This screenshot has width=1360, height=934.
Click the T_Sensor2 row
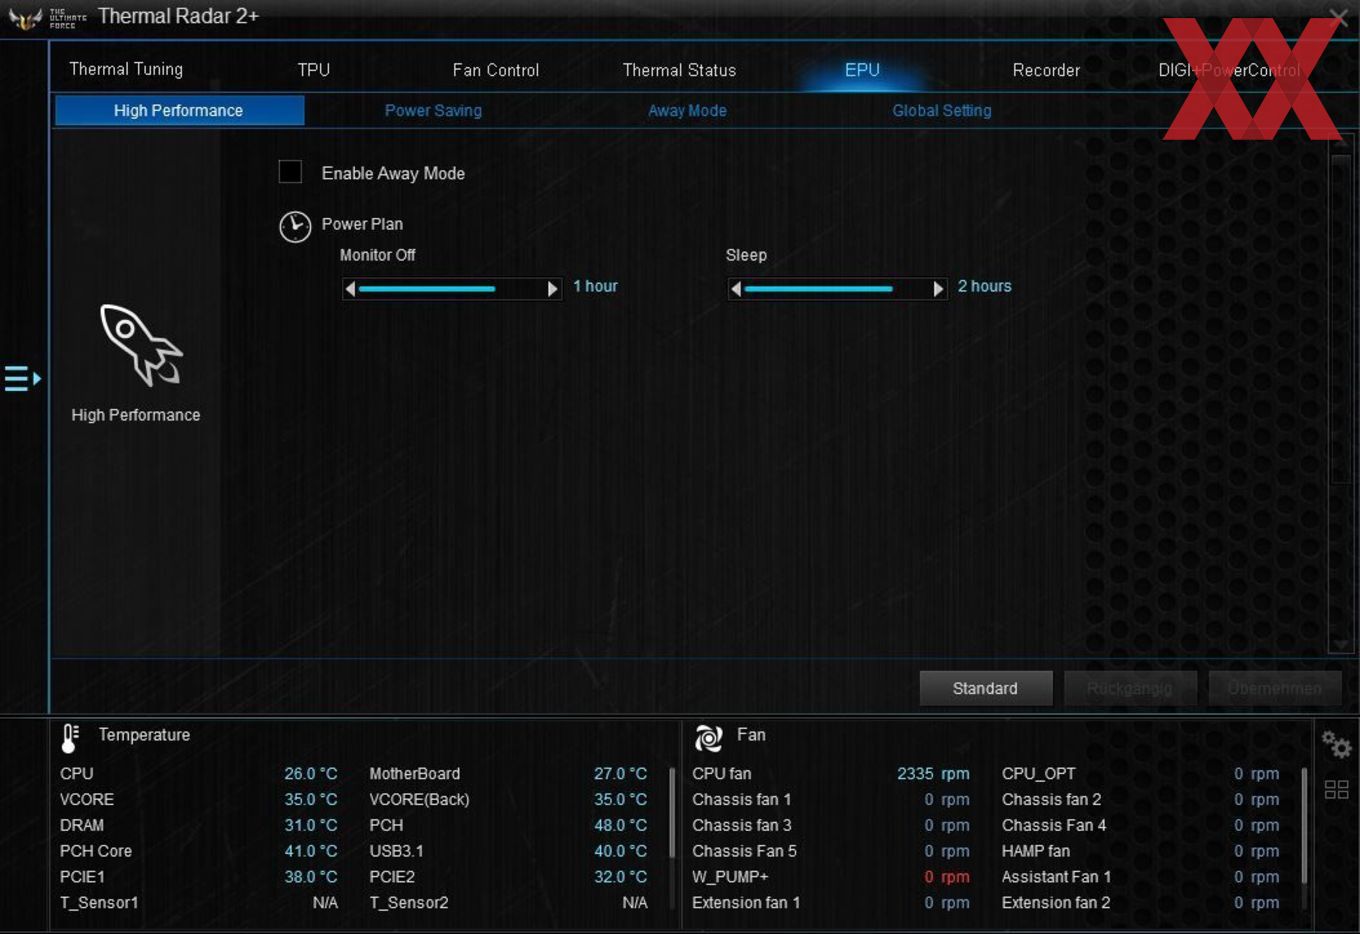[508, 902]
